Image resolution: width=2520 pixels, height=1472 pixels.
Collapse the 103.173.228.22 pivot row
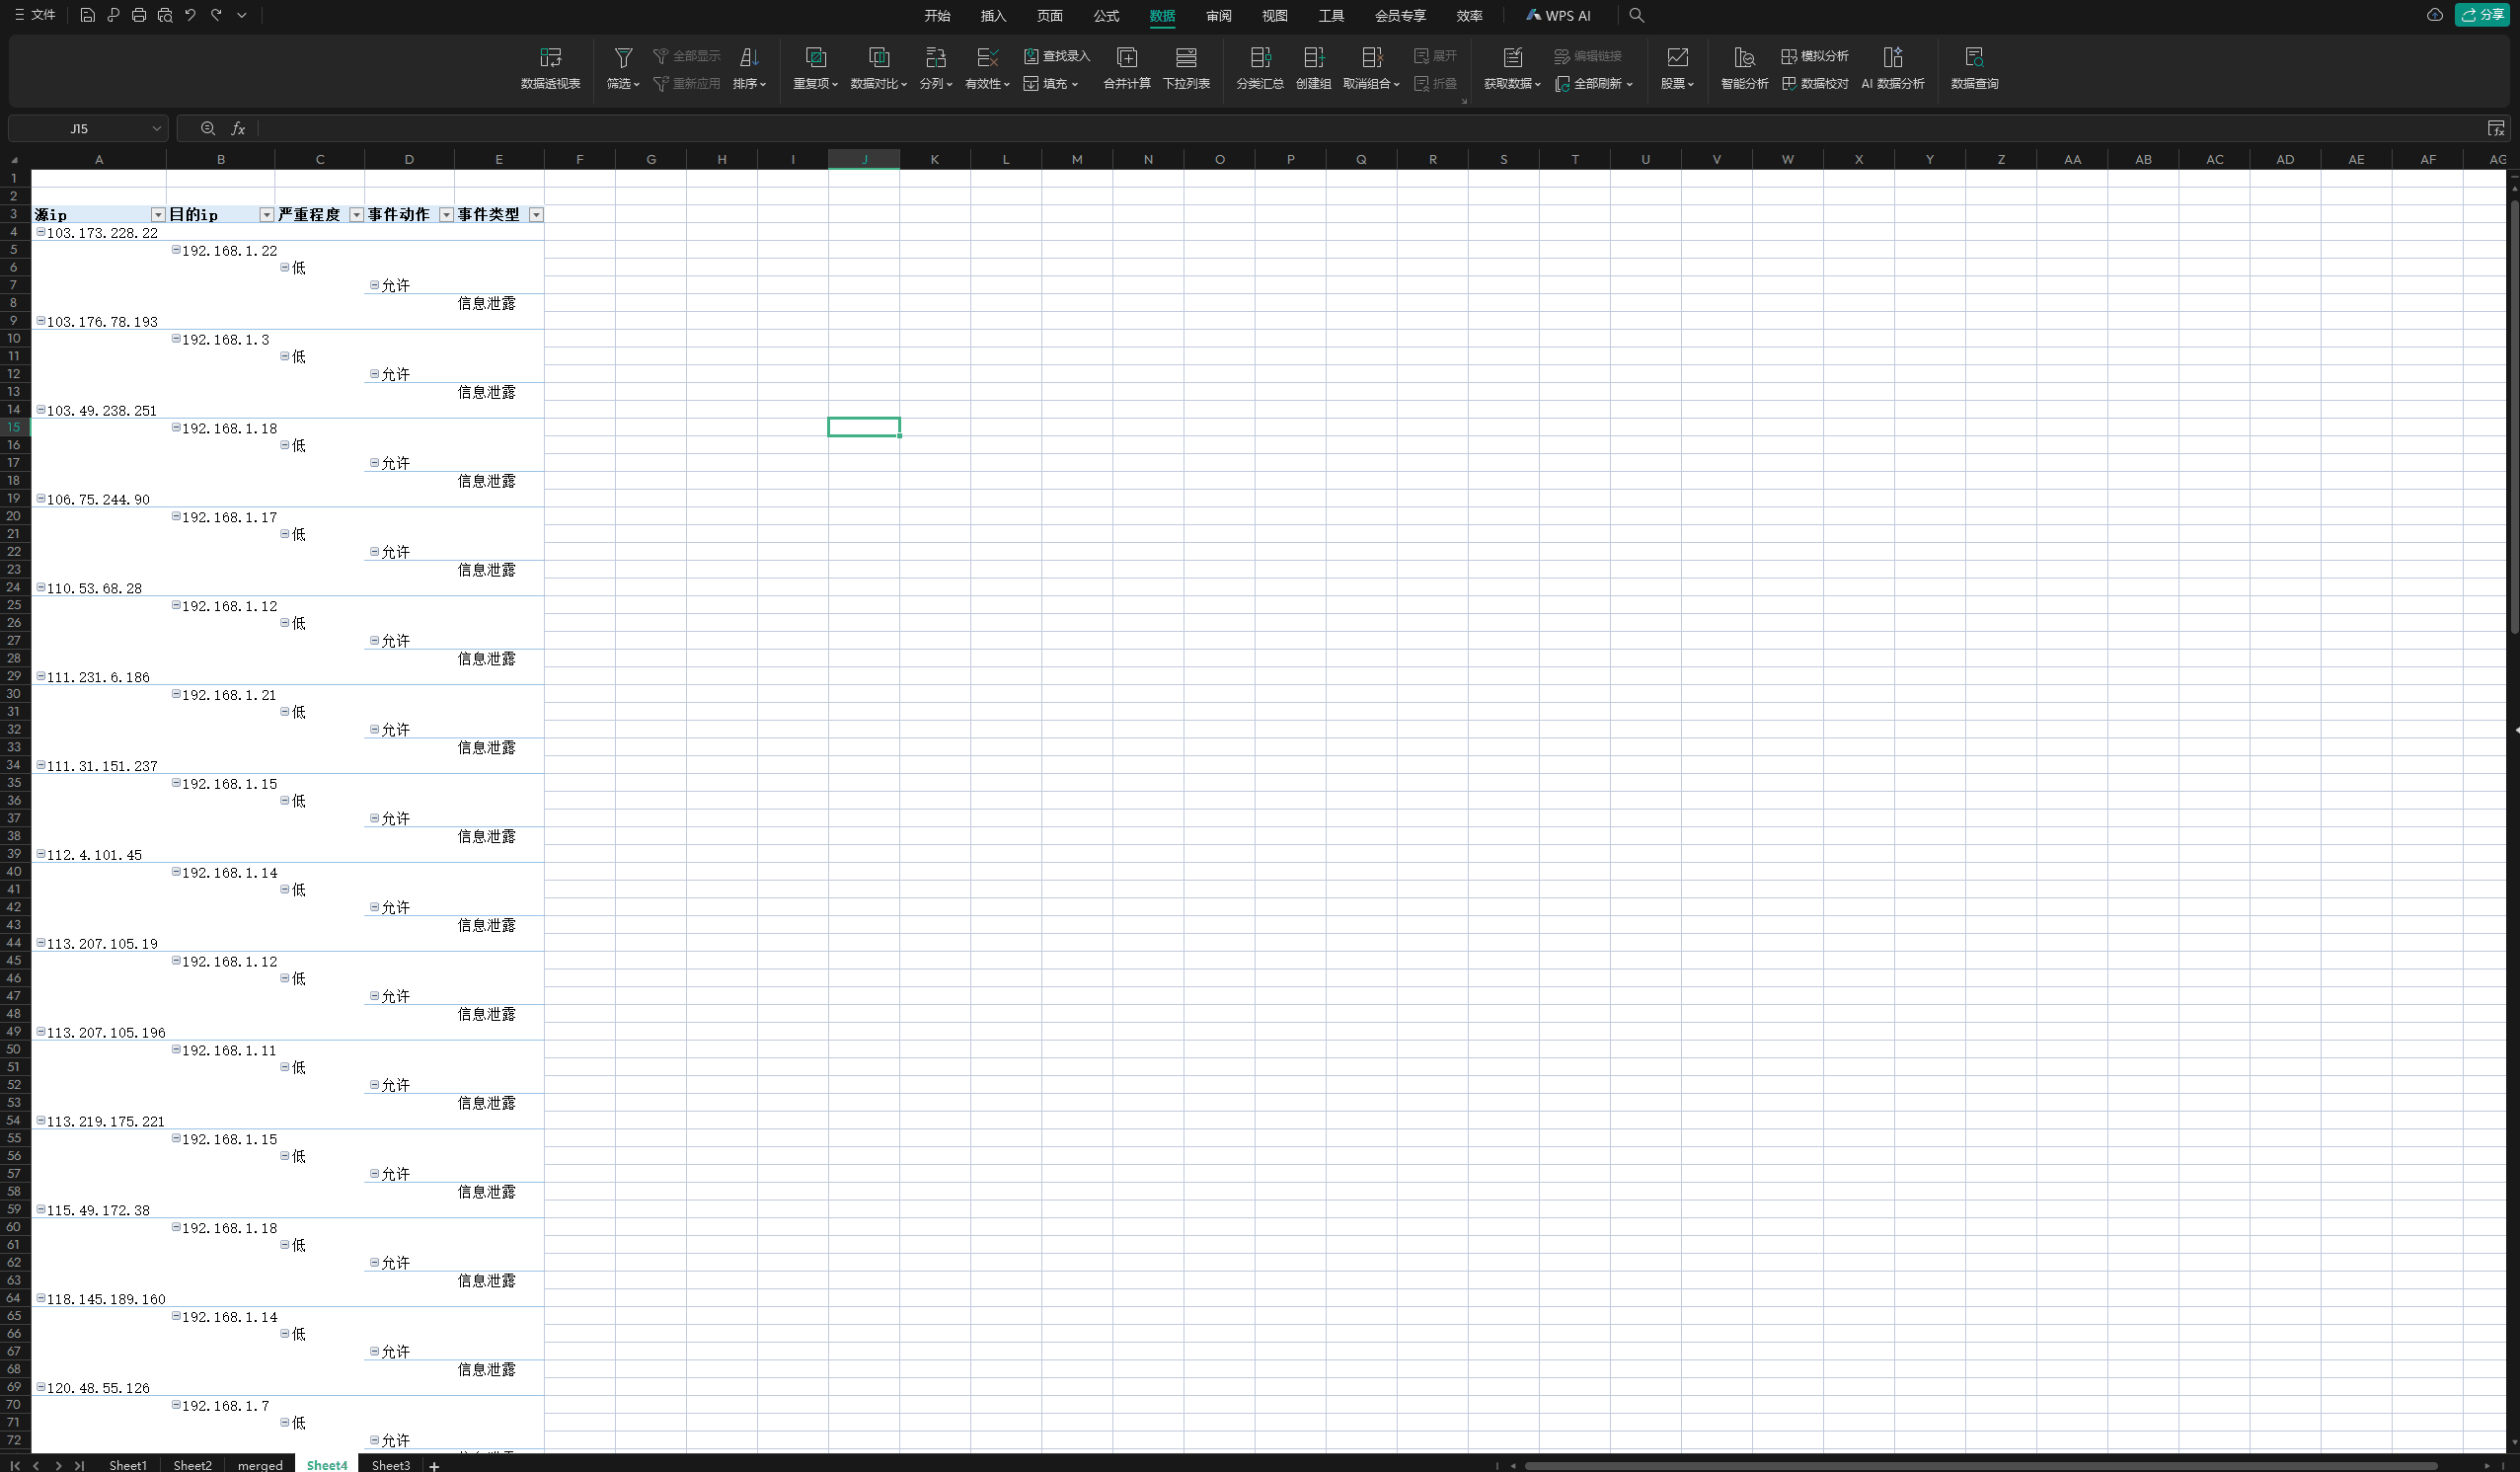(41, 232)
